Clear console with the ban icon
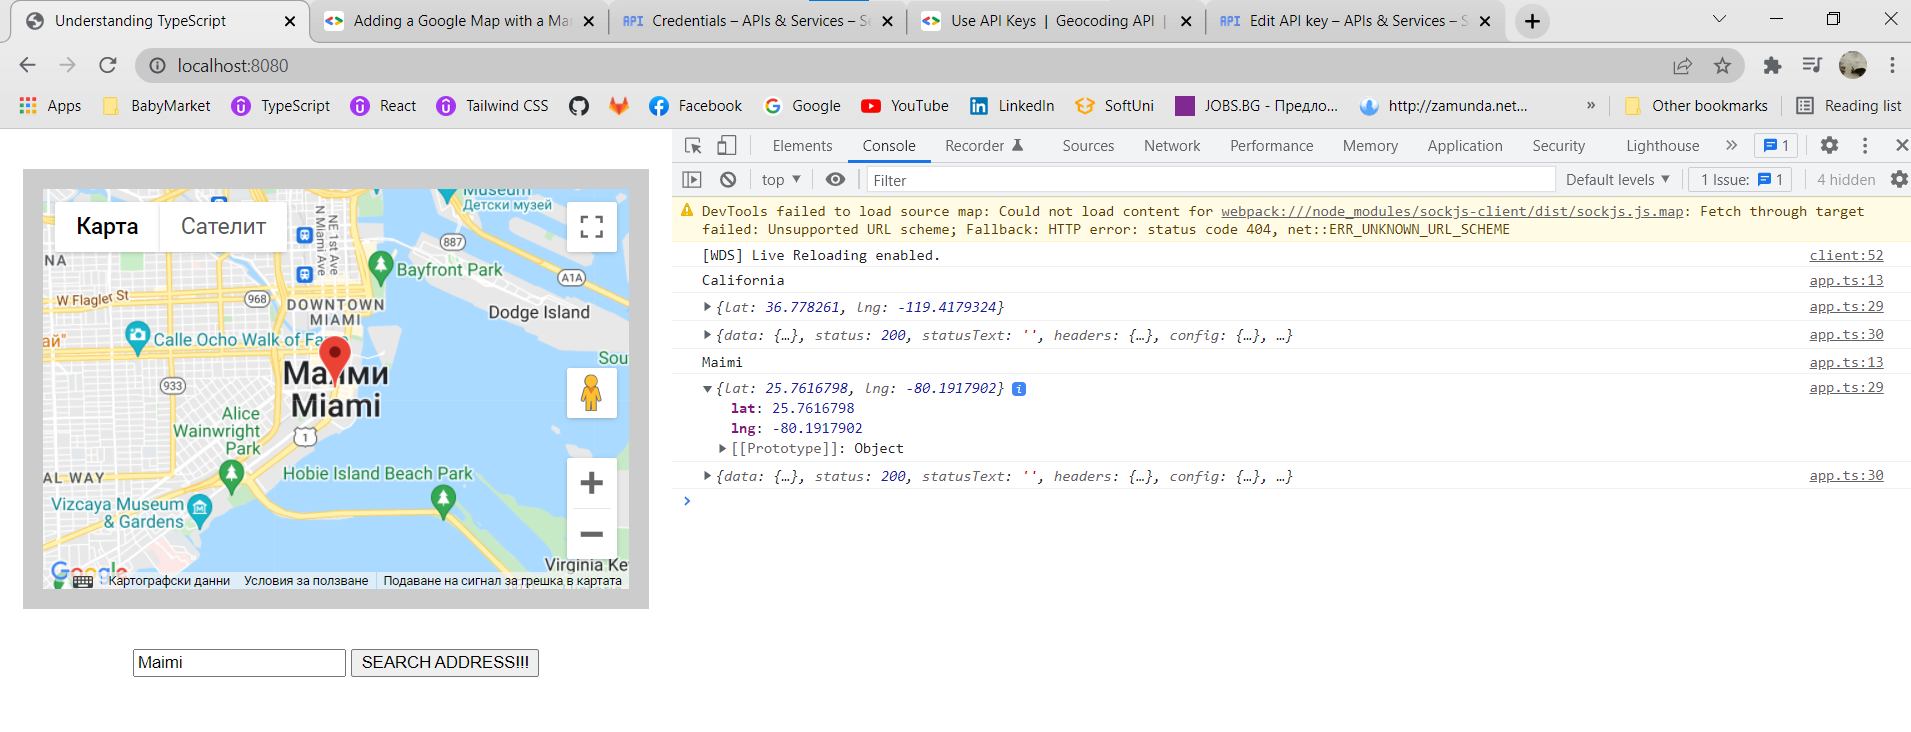Viewport: 1911px width, 732px height. tap(728, 180)
